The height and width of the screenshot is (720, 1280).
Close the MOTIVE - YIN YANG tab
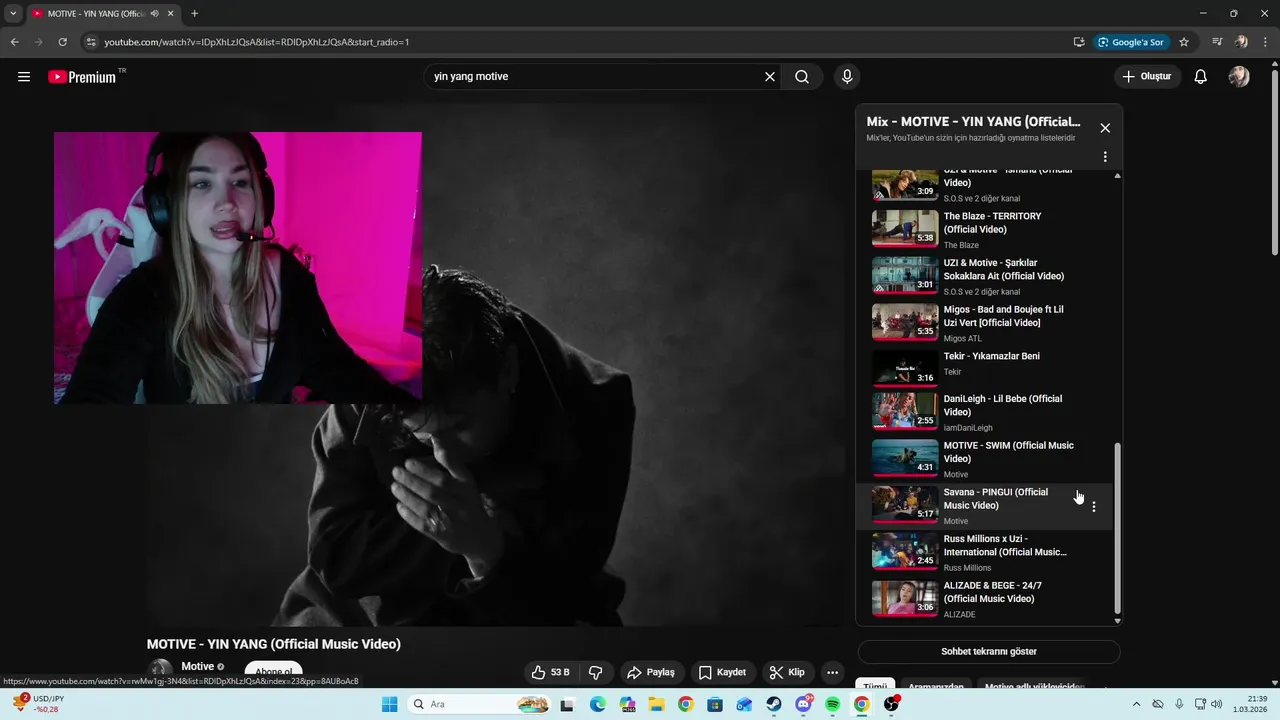tap(170, 14)
